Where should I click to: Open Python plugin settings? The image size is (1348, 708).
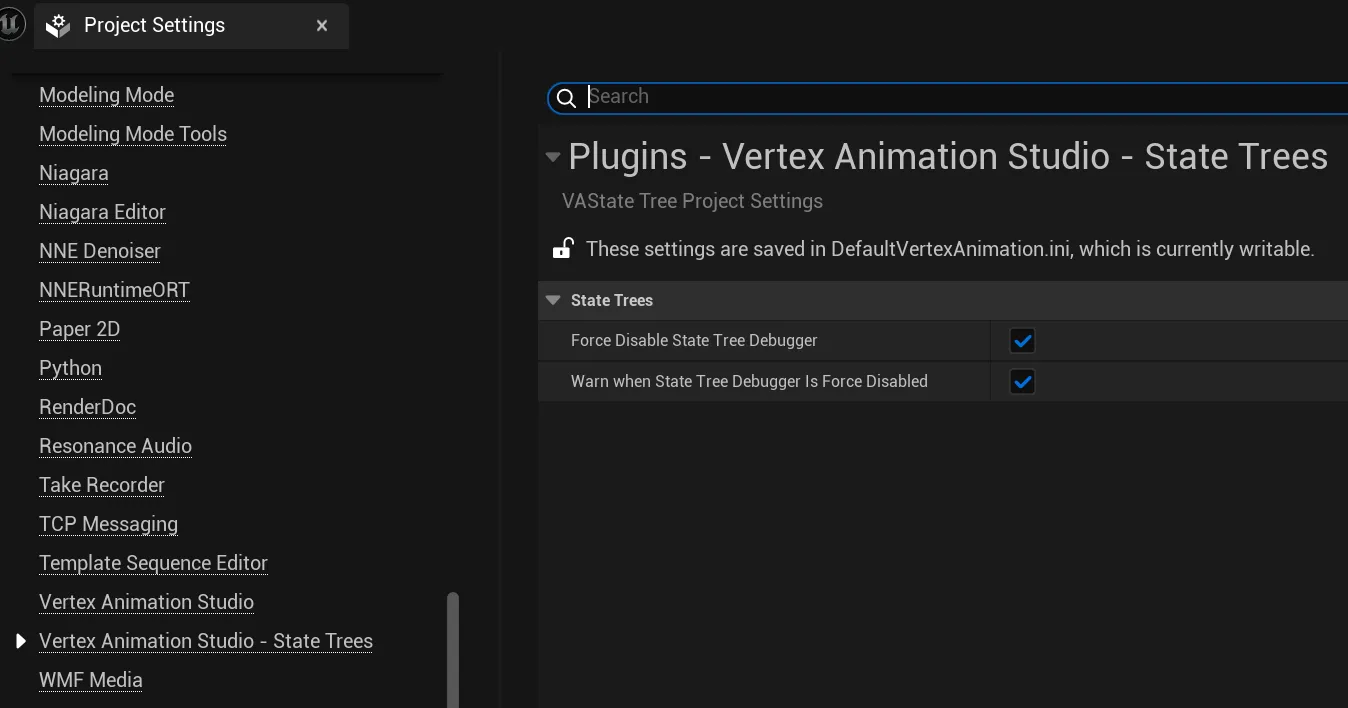(x=70, y=368)
